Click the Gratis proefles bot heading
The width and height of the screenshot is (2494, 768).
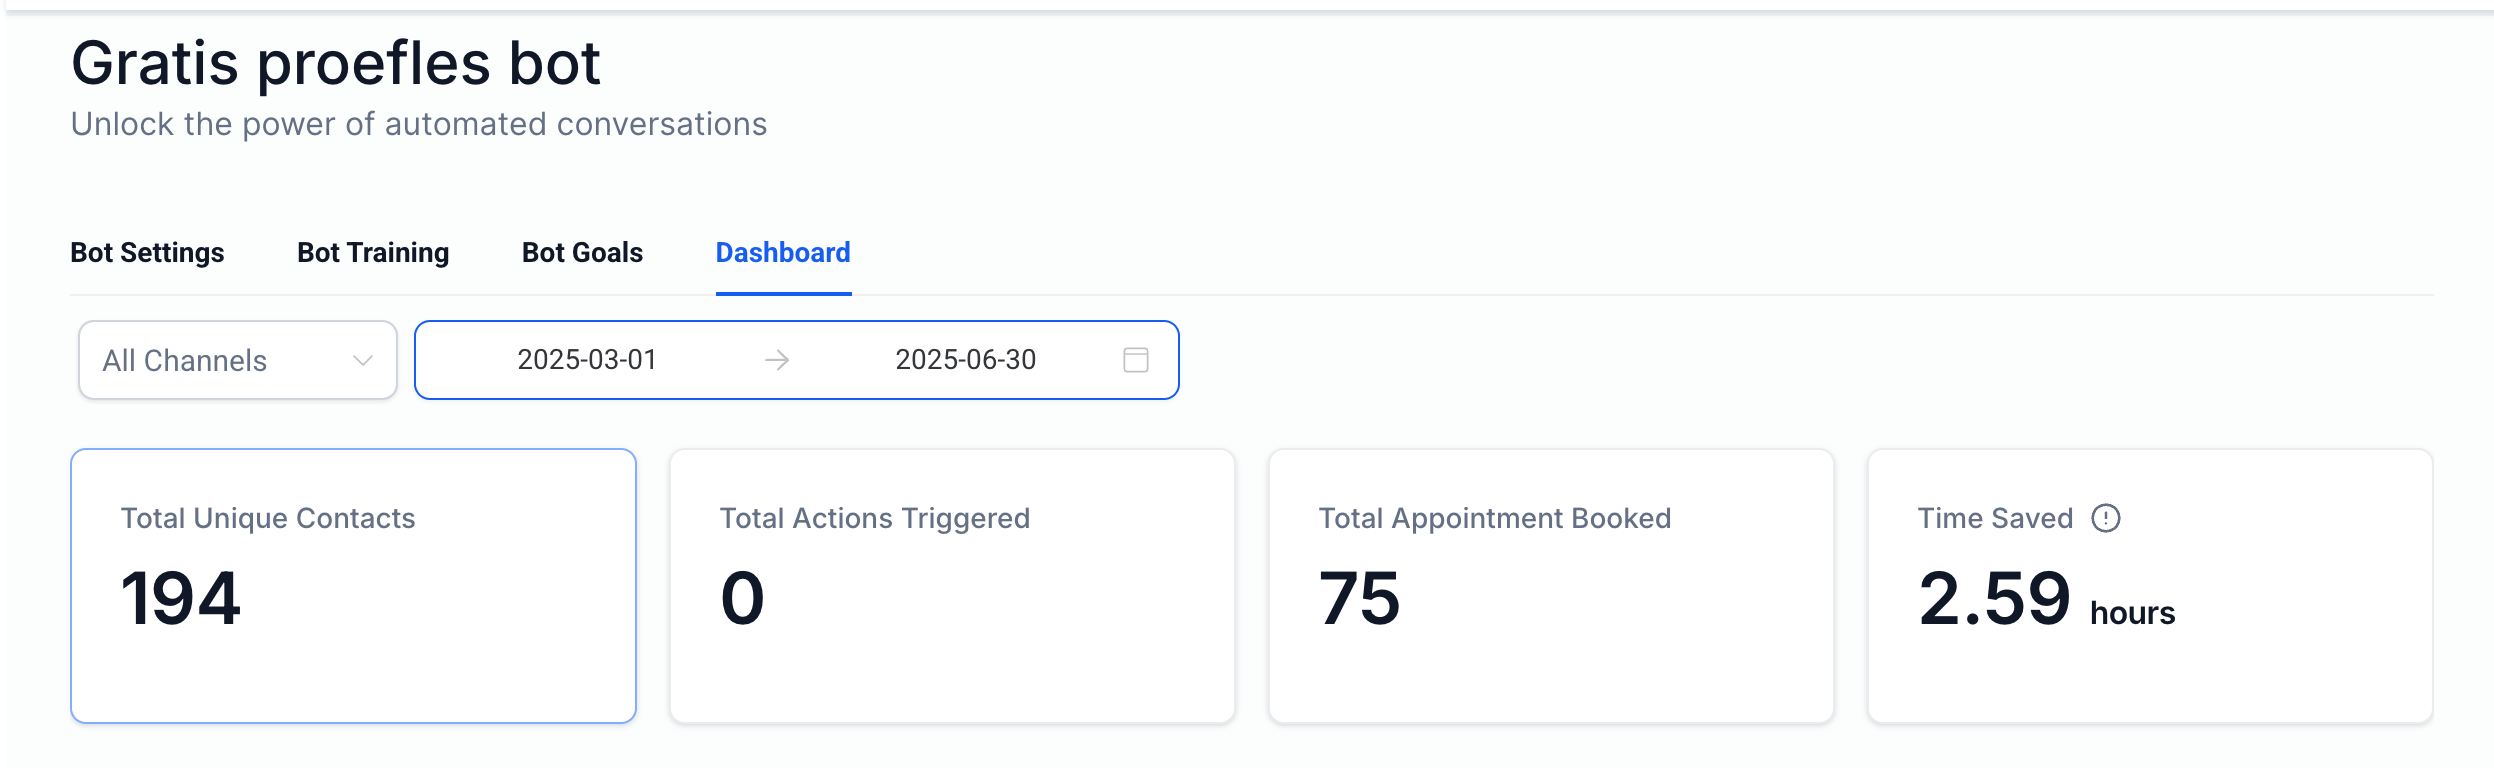(336, 63)
